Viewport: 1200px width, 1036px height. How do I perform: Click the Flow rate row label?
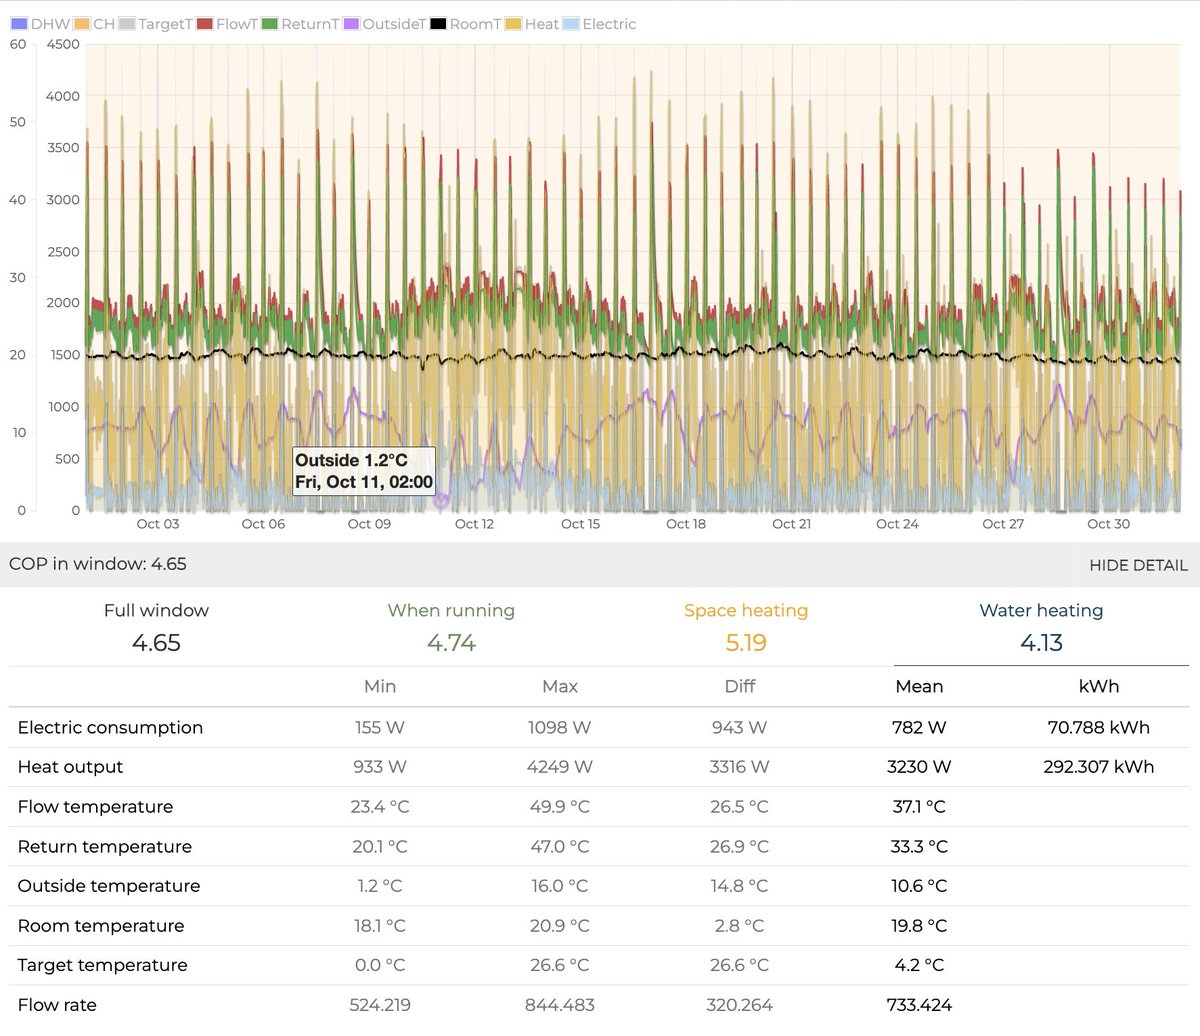click(x=57, y=1005)
